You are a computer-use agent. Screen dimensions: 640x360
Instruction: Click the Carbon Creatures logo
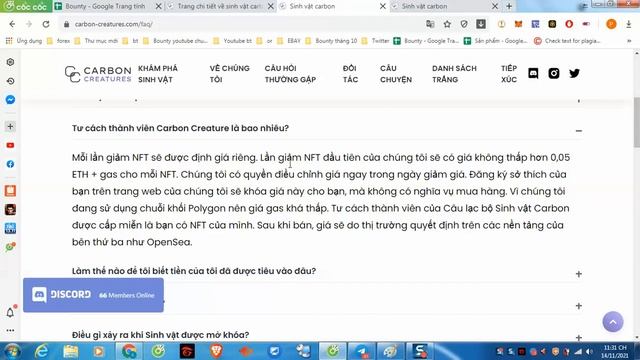[x=98, y=74]
